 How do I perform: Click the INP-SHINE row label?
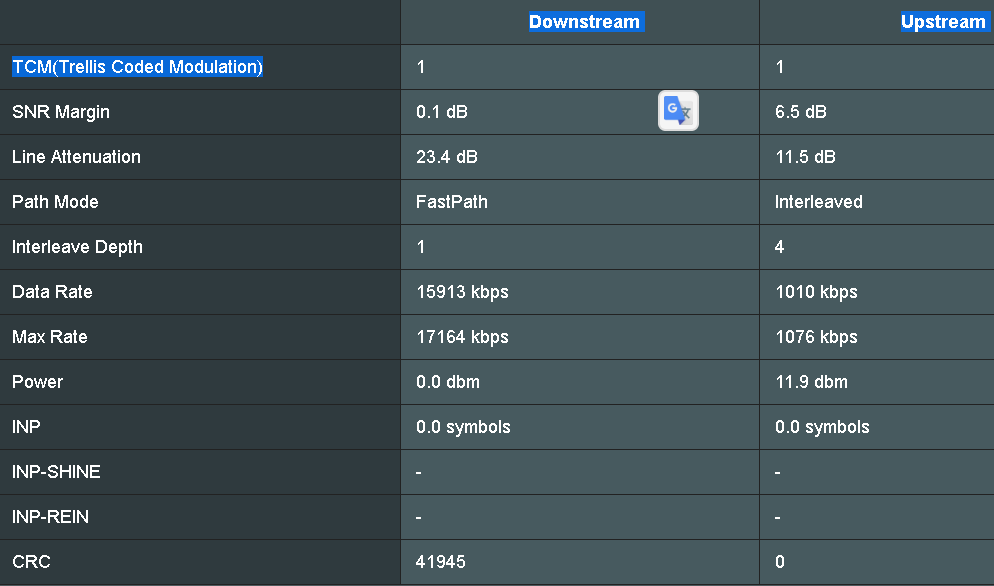[56, 472]
